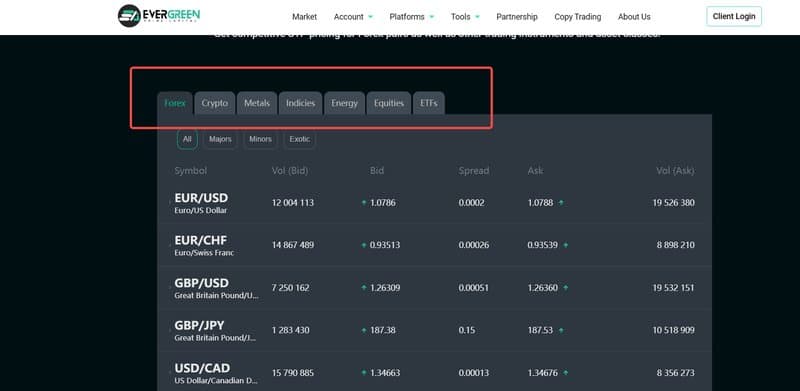Switch to the Crypto tab
This screenshot has height=391, width=800.
(215, 103)
